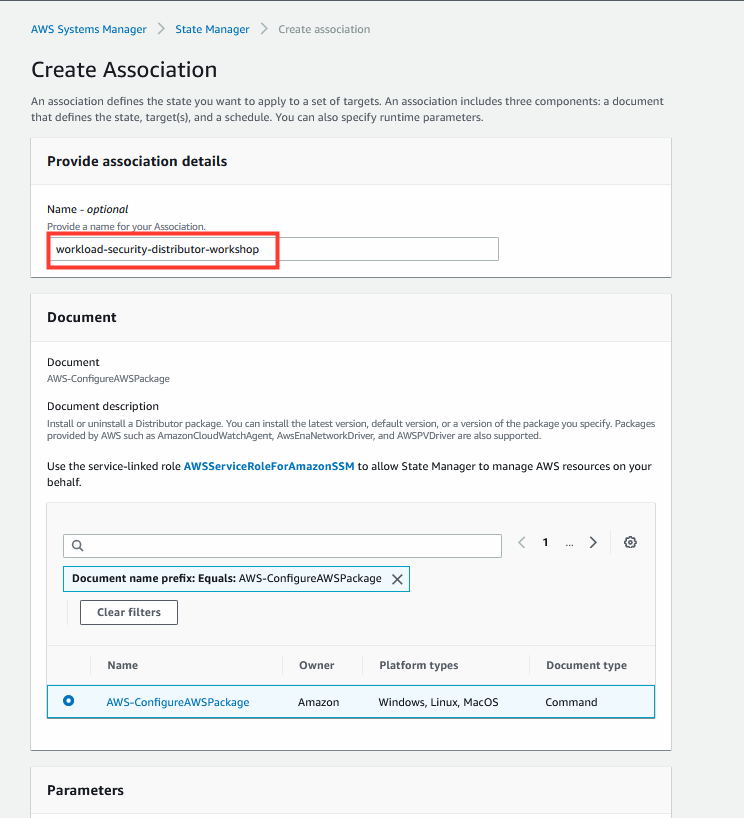
Task: Select page 1 in pagination
Action: (x=545, y=543)
